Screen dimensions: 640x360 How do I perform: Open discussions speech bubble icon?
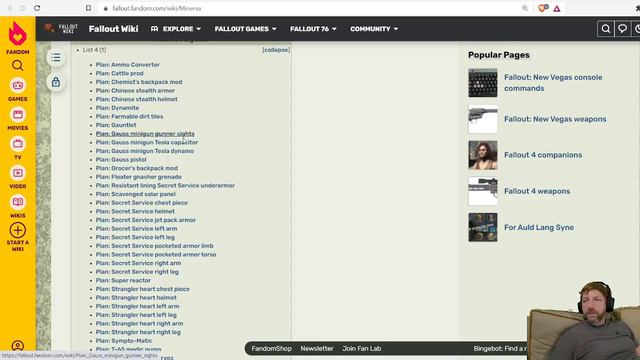(x=622, y=29)
